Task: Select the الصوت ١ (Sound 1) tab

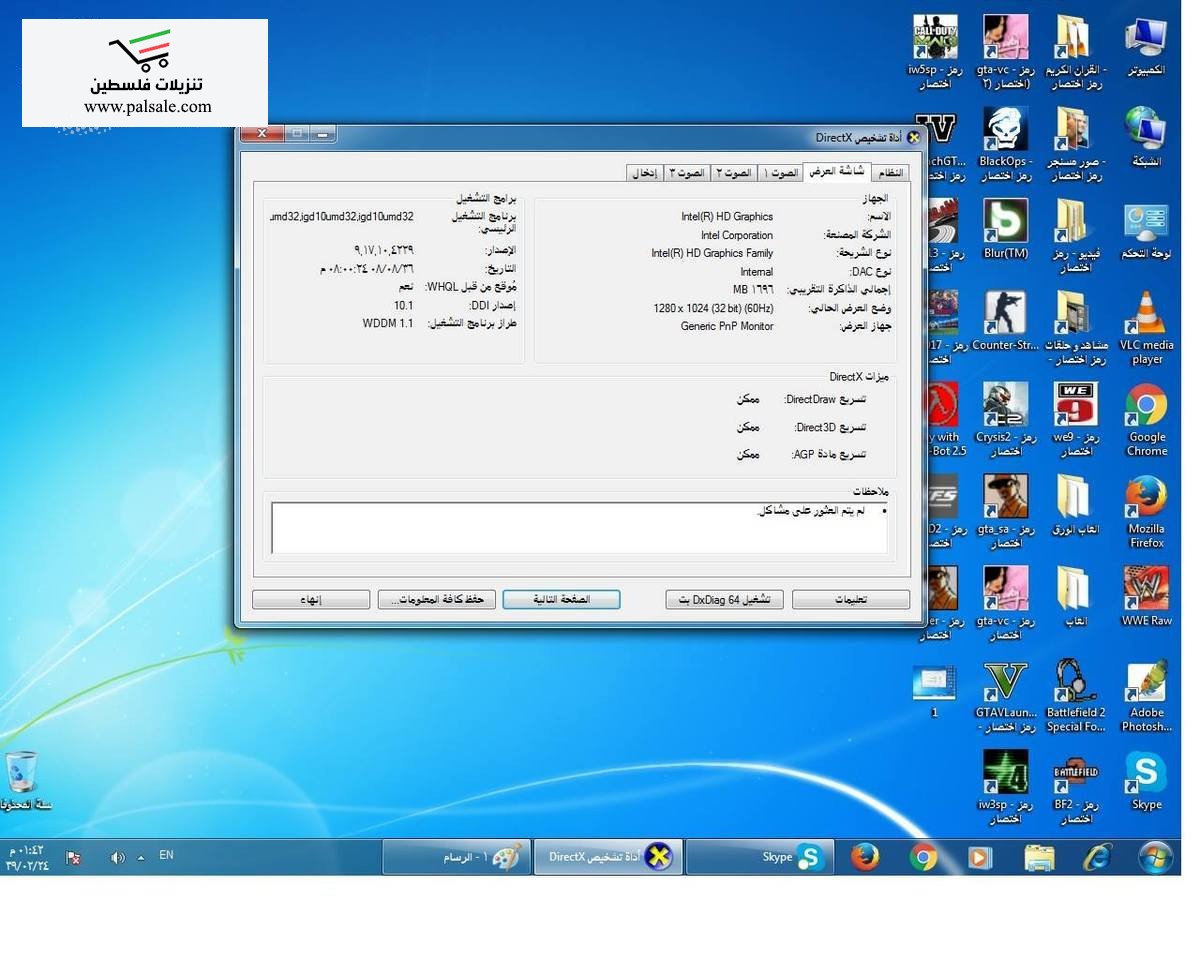Action: point(780,173)
